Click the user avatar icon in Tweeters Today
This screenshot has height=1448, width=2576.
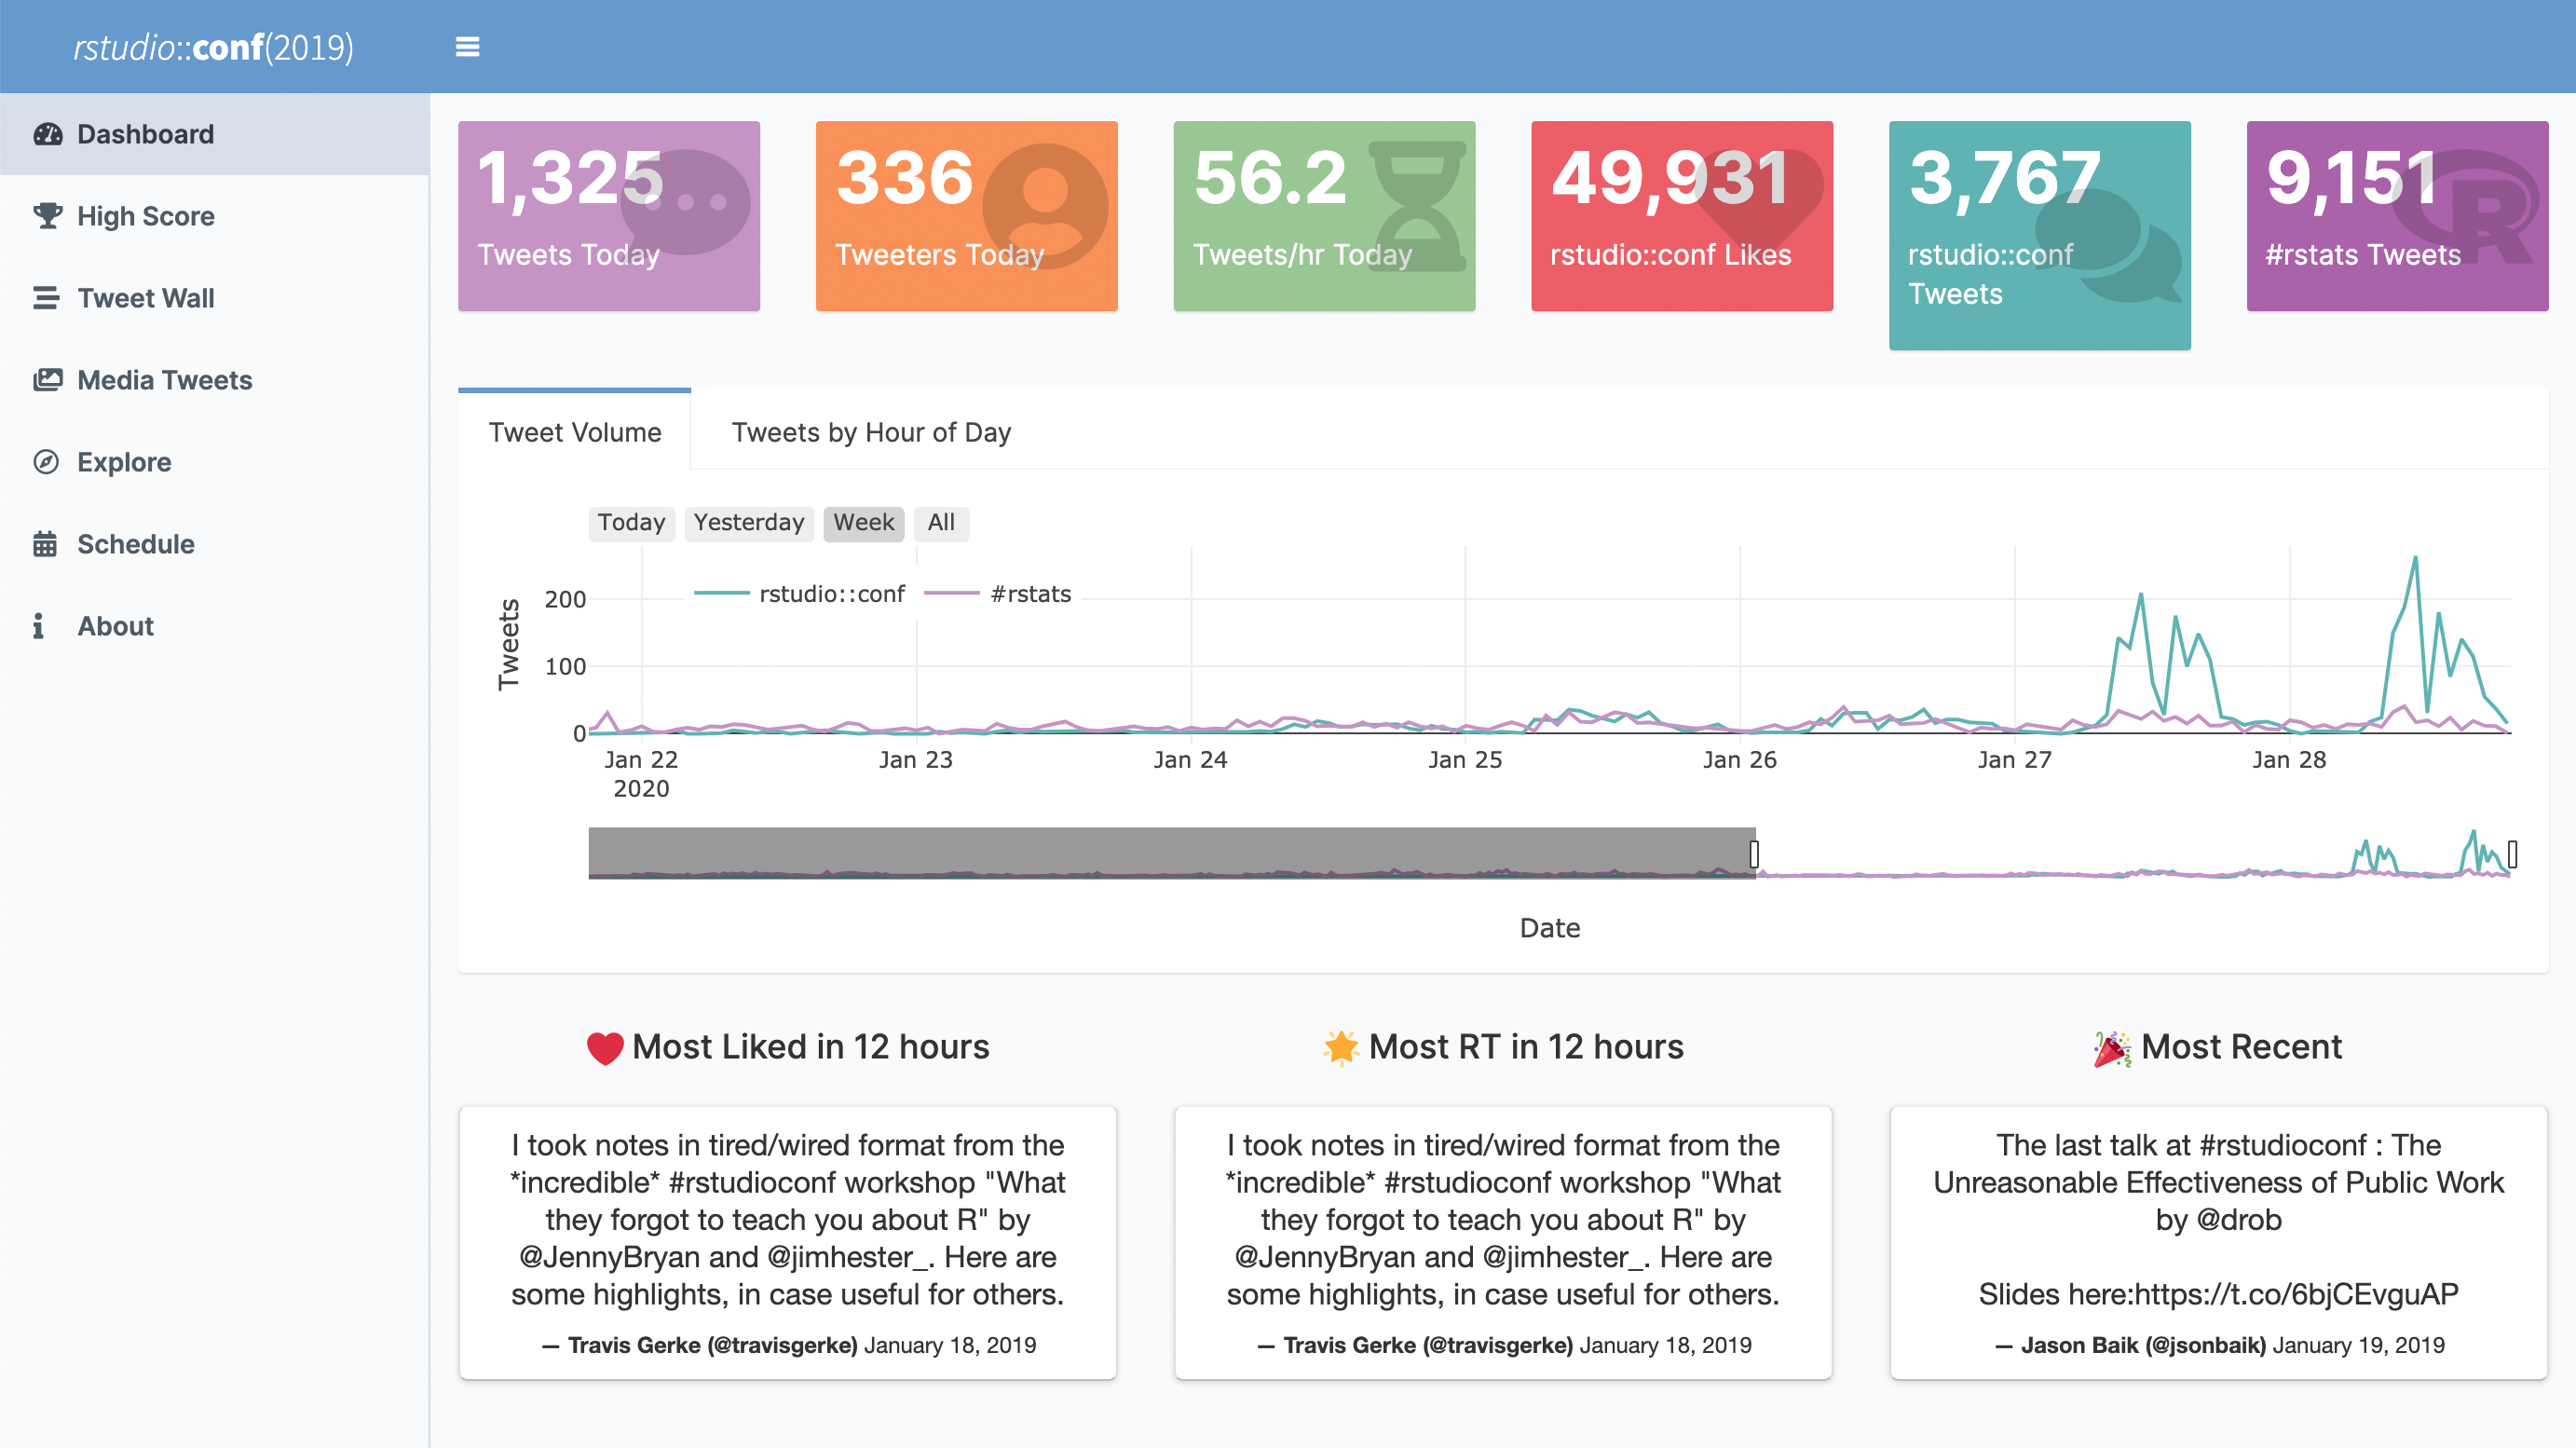click(1045, 206)
